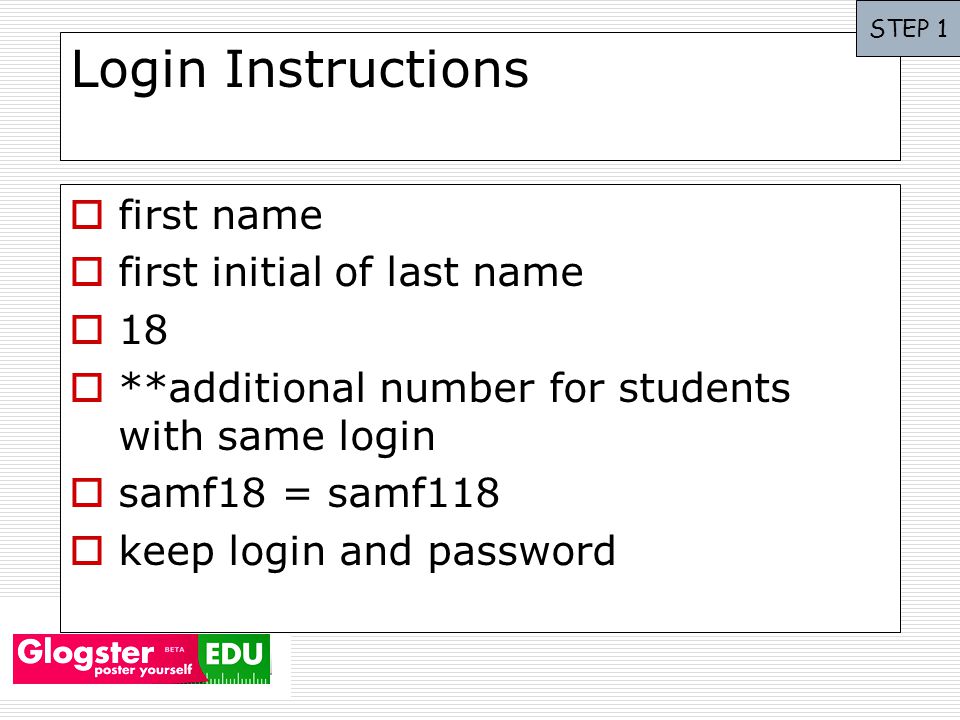Click the 'first name' bullet text
The height and width of the screenshot is (720, 960).
click(220, 216)
